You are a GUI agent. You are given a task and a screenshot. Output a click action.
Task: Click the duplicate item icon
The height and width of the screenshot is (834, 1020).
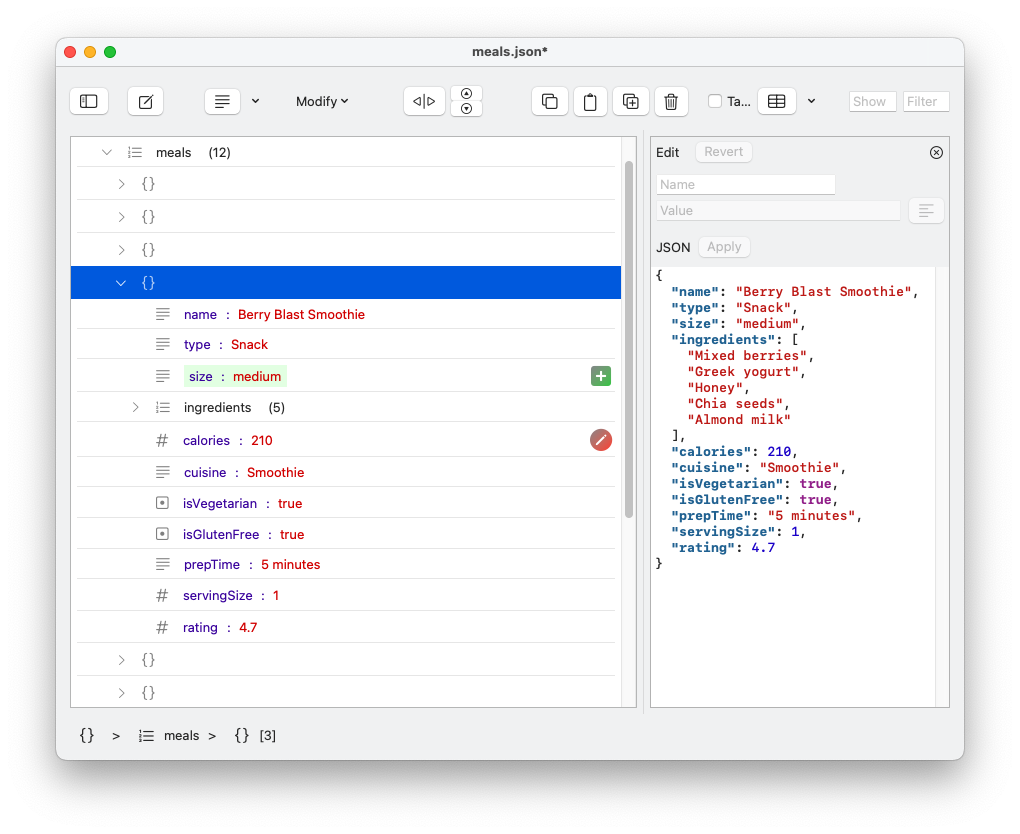point(630,101)
